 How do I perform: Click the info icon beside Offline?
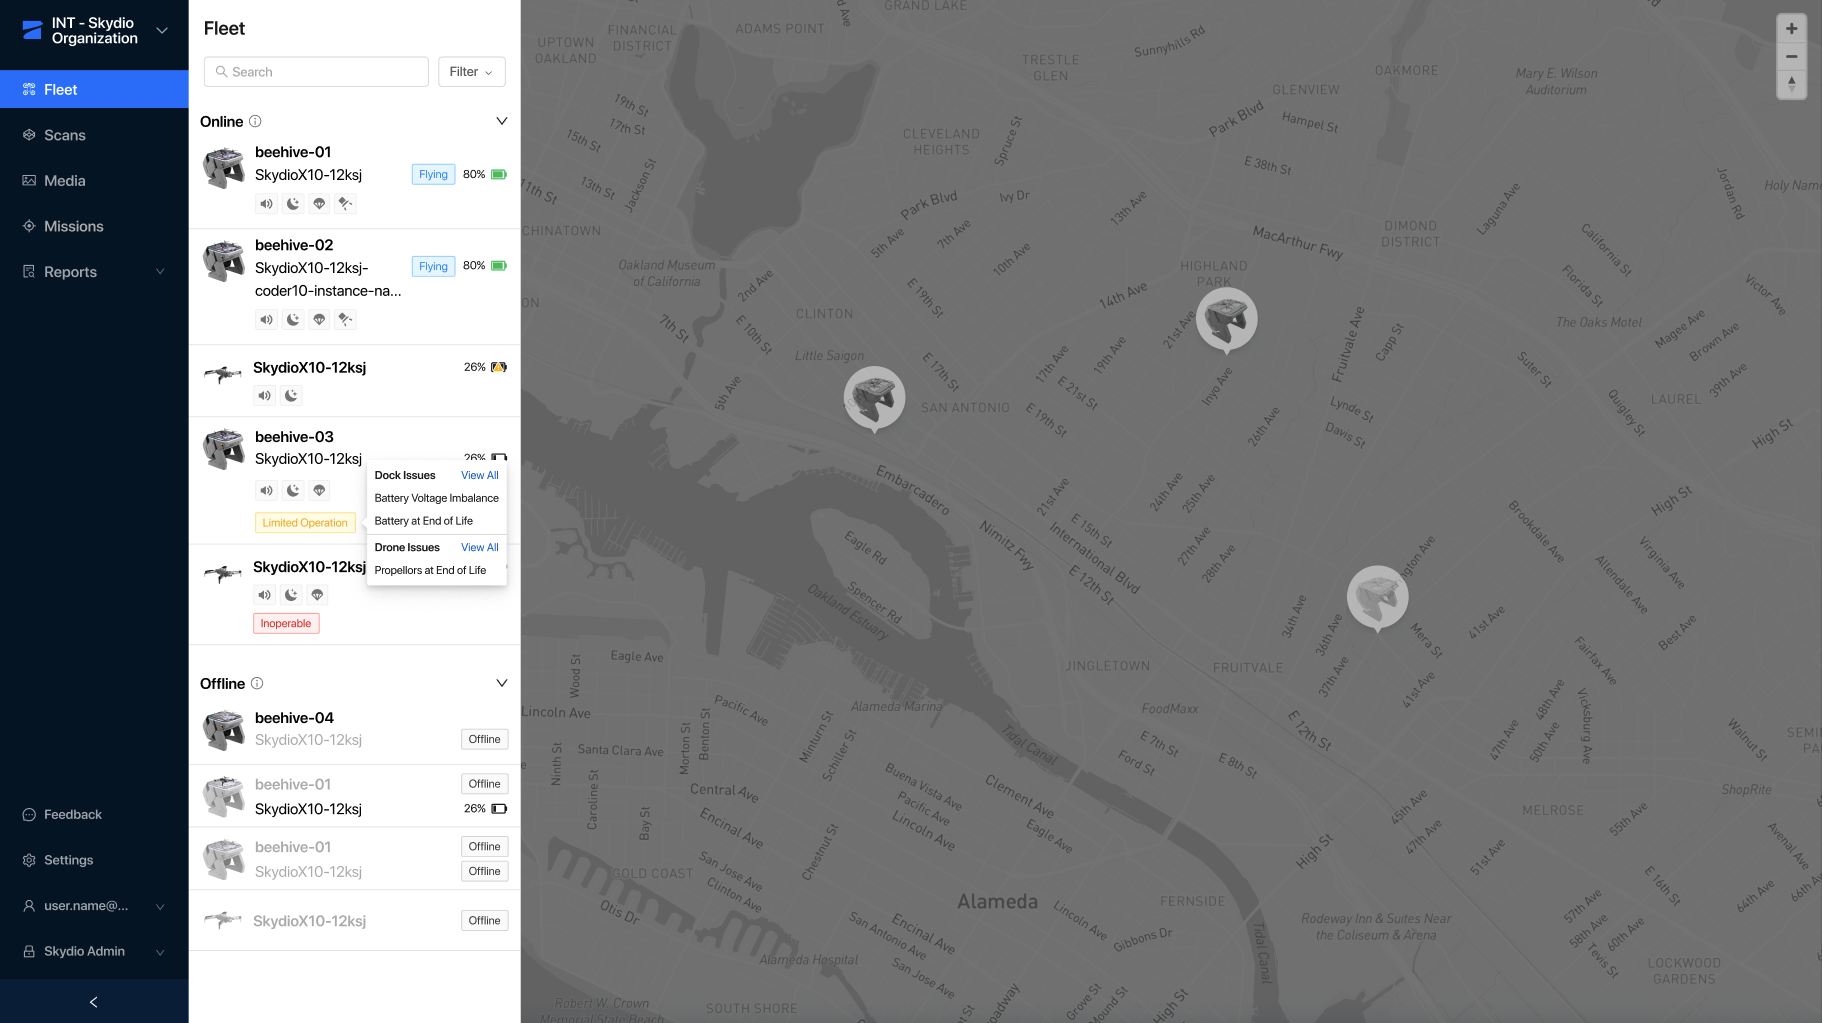point(257,684)
